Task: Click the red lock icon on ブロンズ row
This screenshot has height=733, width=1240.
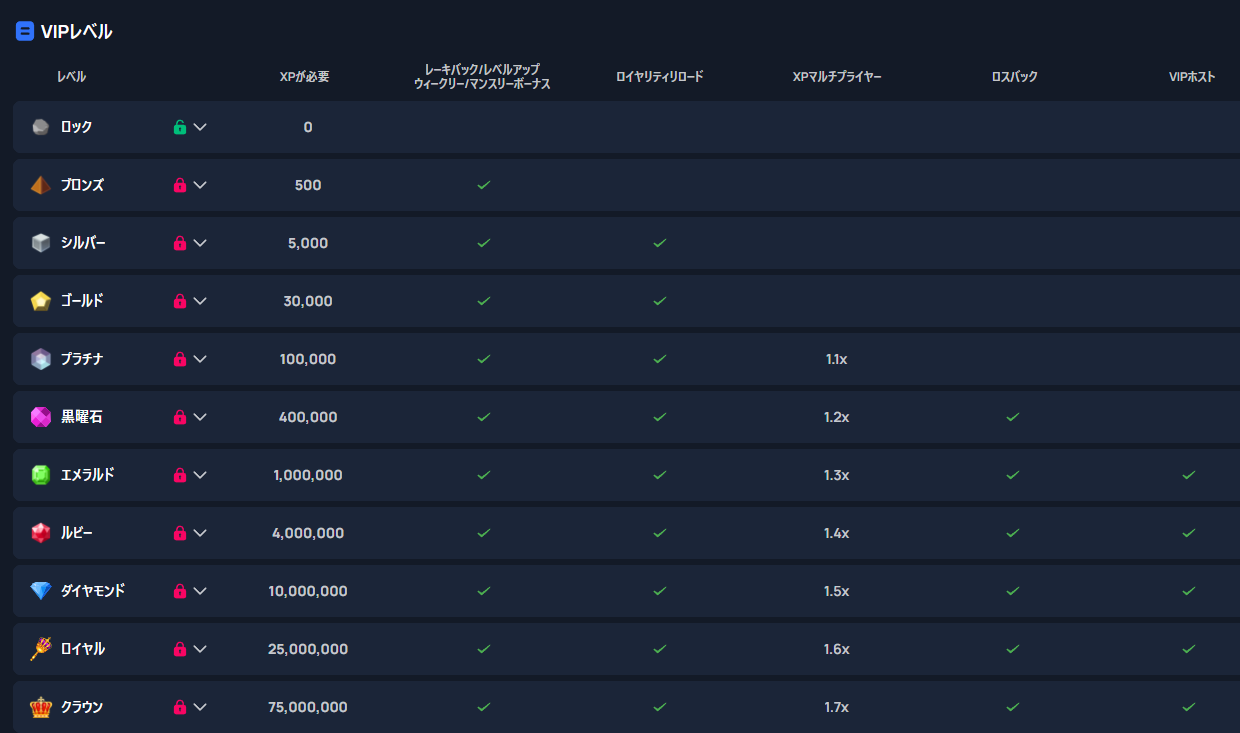Action: [180, 185]
